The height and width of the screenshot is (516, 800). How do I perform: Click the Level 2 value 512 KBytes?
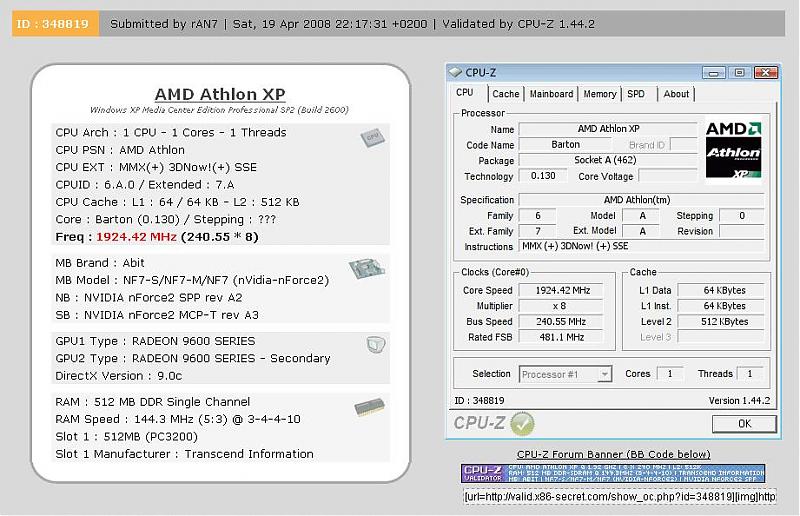(x=721, y=322)
